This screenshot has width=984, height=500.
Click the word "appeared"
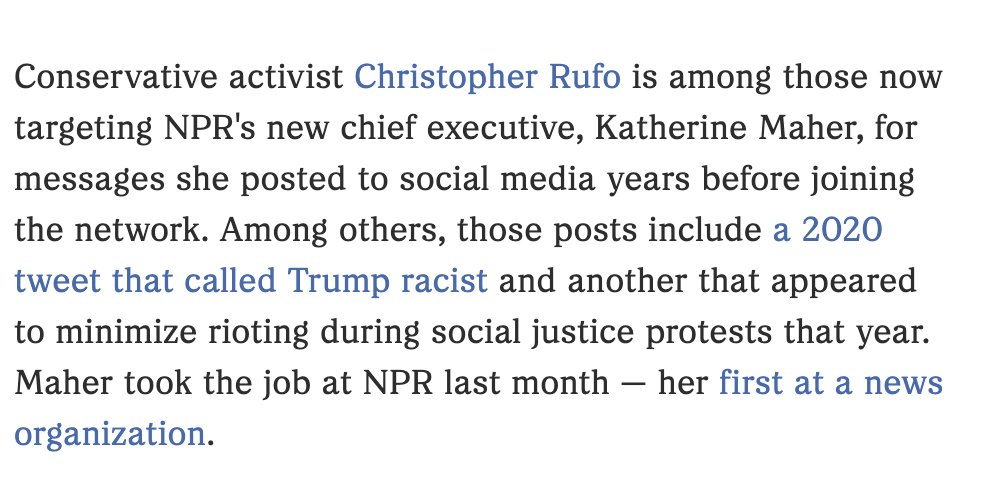click(x=843, y=282)
